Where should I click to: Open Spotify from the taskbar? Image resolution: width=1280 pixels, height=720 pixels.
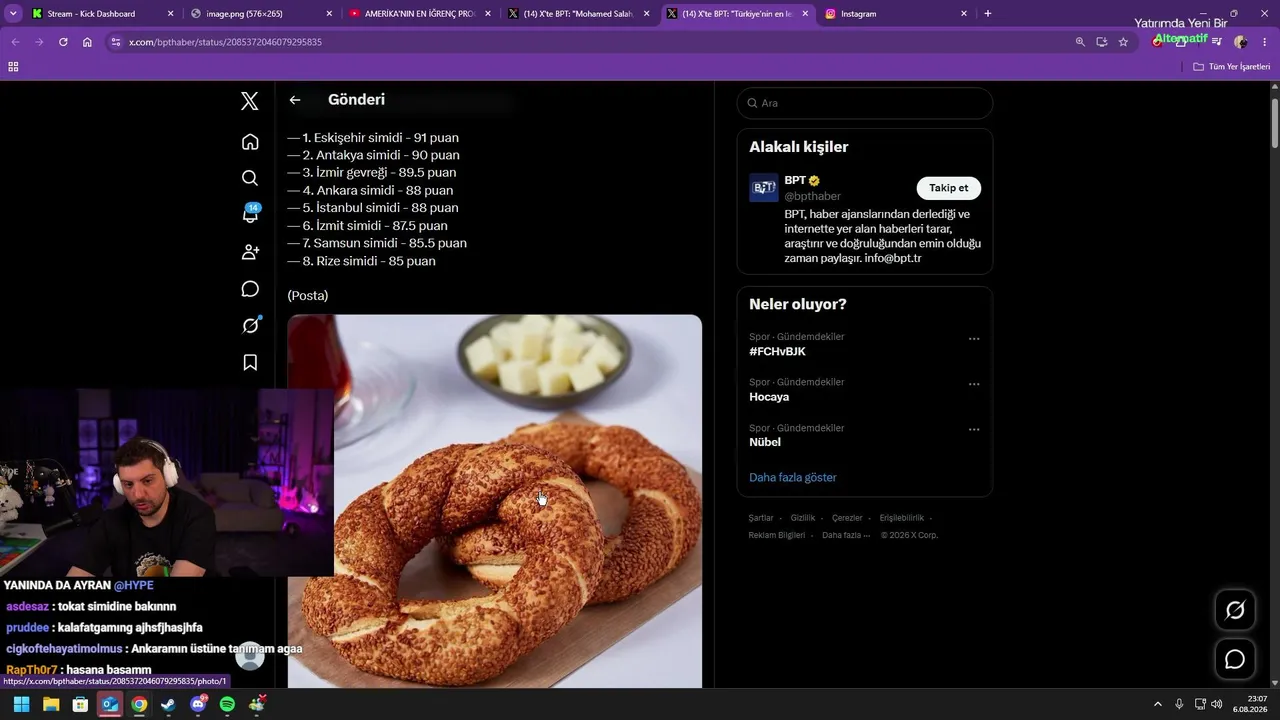coord(227,704)
